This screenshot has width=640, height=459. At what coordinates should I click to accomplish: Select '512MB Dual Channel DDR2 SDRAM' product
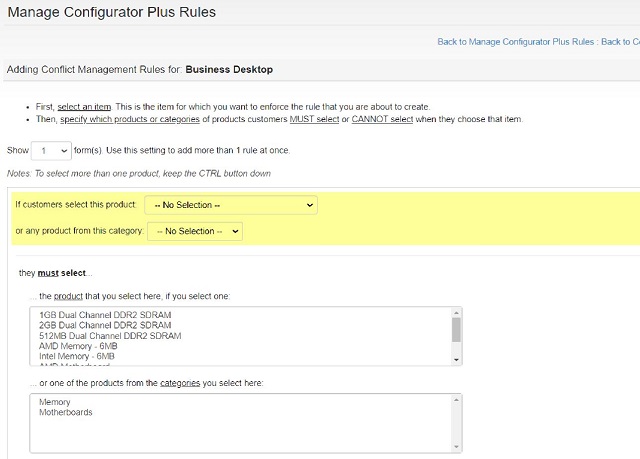(x=110, y=336)
